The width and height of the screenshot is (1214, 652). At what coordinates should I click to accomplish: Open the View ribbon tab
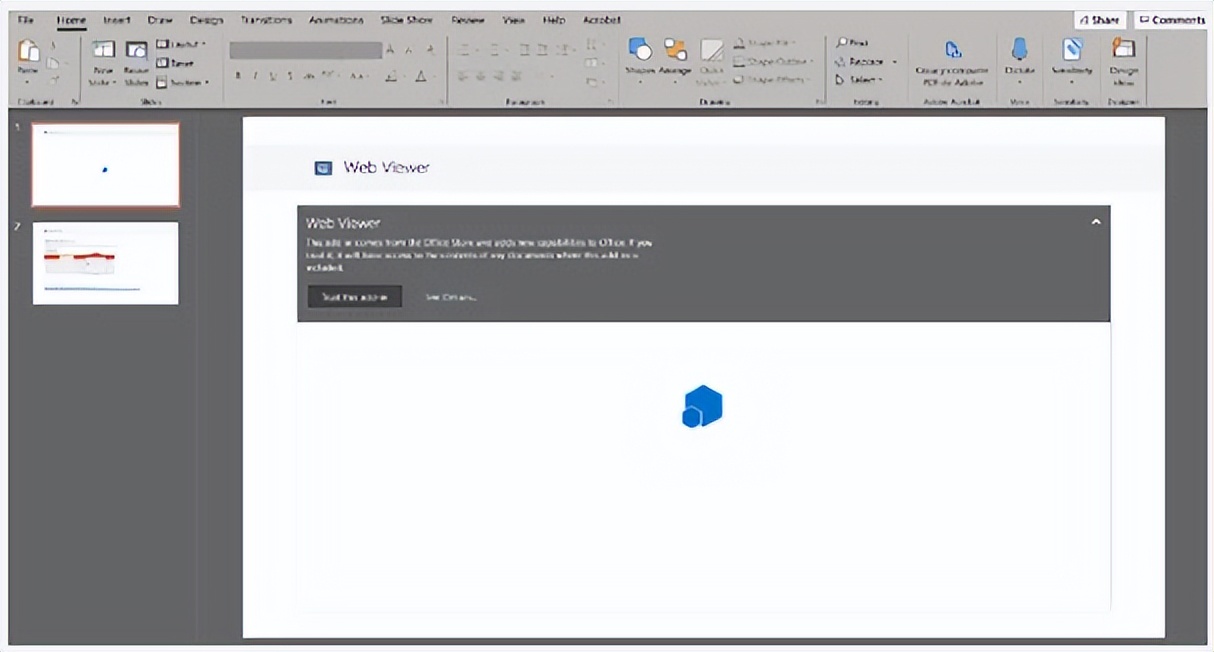coord(514,20)
